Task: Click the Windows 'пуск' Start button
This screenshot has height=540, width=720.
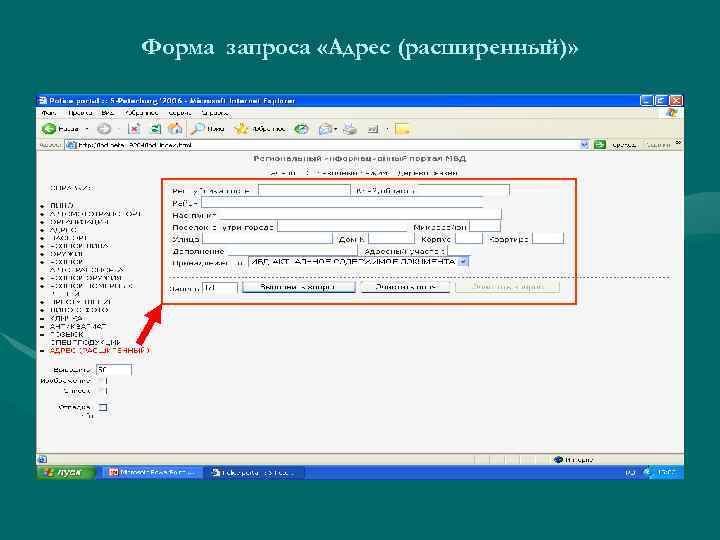Action: tap(66, 472)
